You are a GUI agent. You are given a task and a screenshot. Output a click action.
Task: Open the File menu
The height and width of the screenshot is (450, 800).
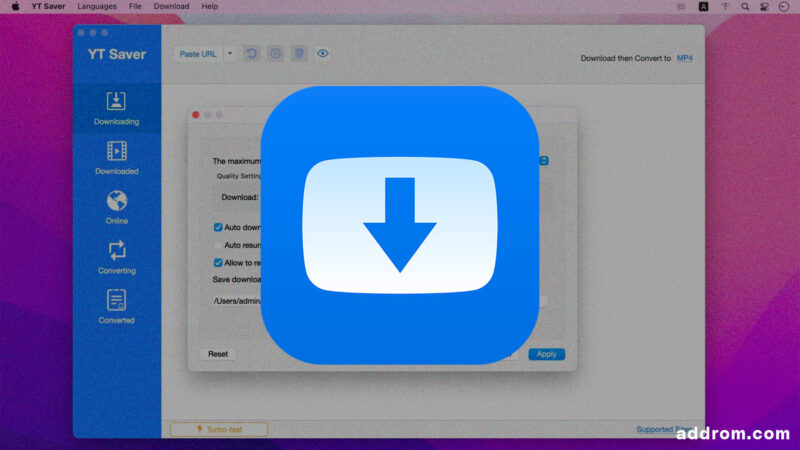135,7
